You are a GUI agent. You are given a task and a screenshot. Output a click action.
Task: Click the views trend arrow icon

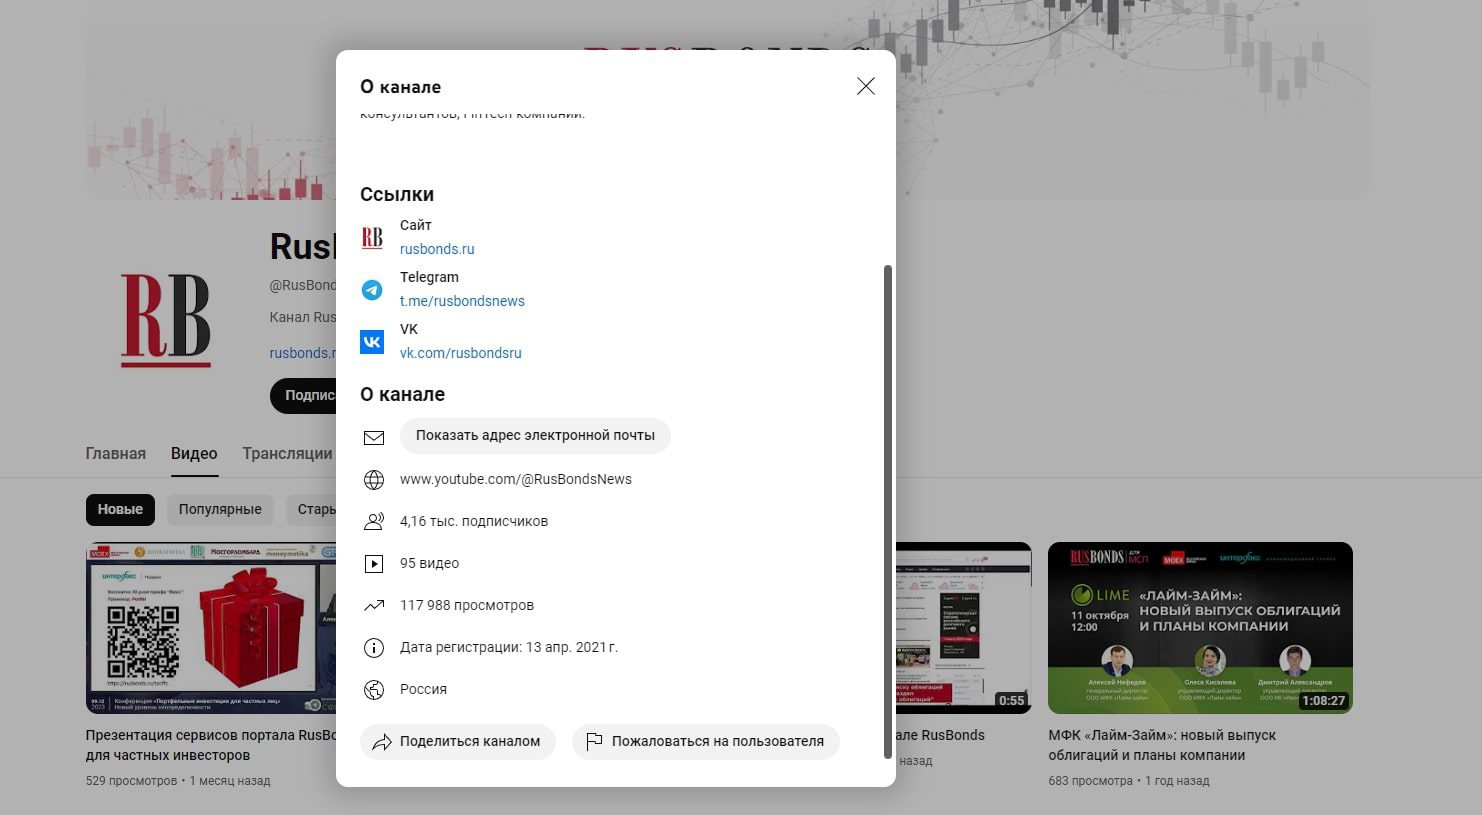point(374,606)
